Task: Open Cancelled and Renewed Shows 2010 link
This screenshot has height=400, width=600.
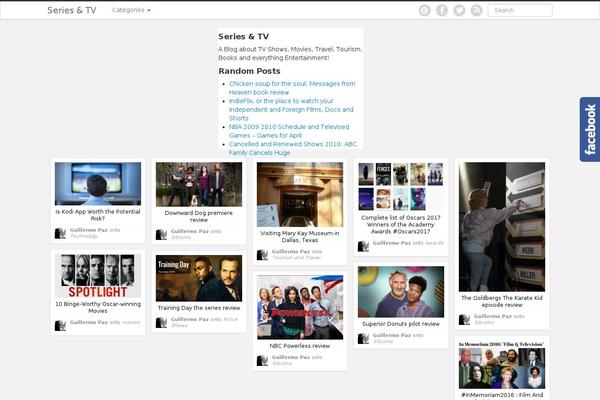Action: 293,149
